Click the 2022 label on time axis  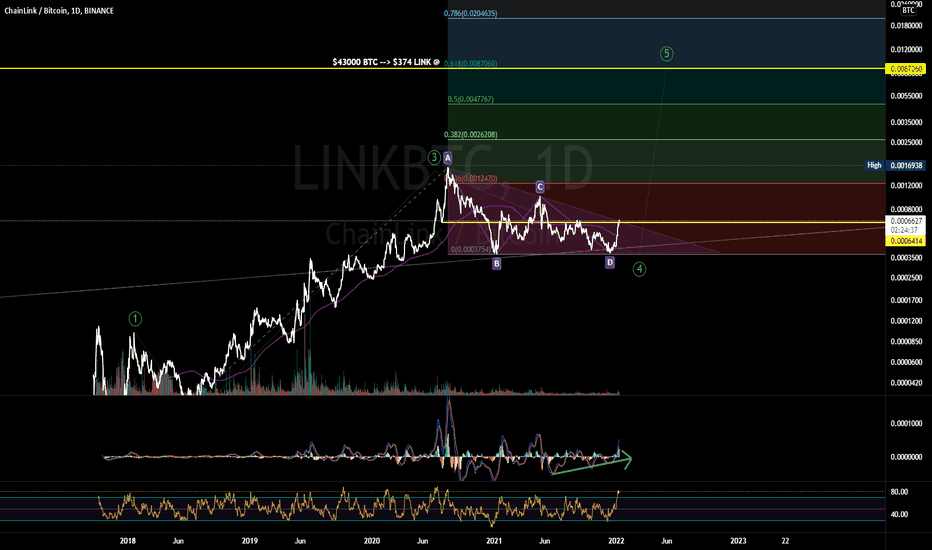(x=616, y=541)
